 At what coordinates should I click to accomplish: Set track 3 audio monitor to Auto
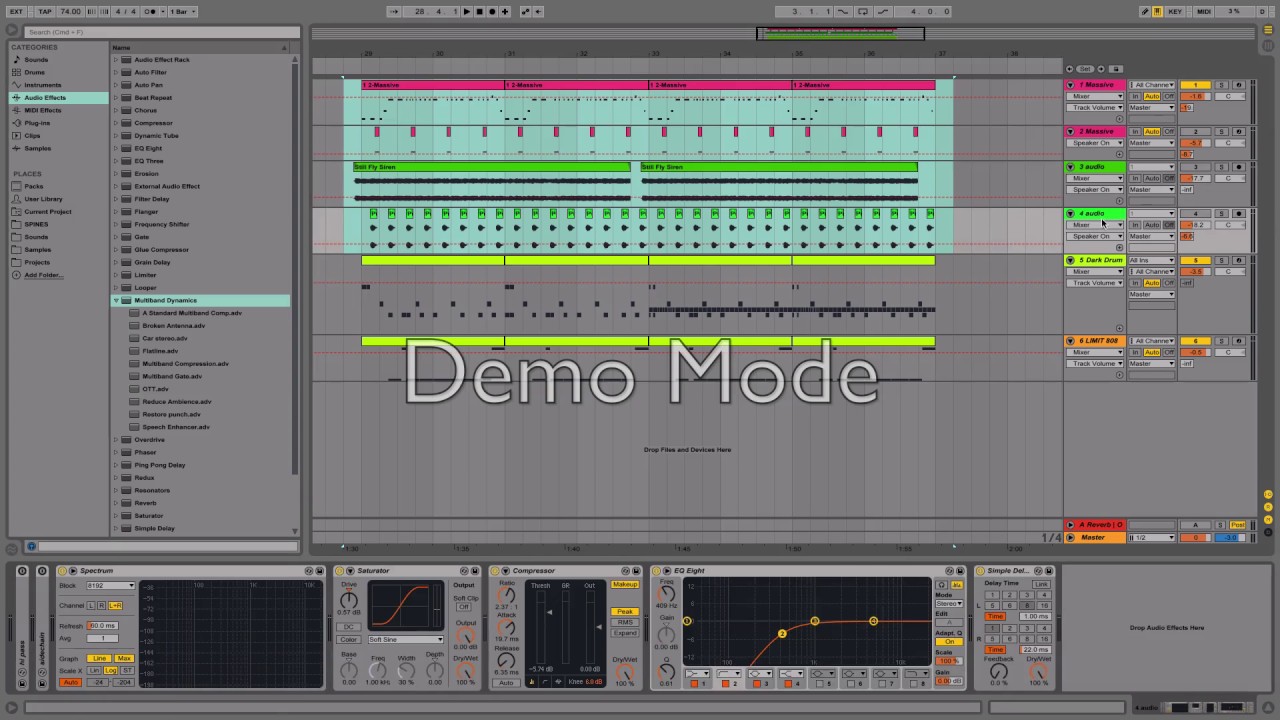(1152, 178)
